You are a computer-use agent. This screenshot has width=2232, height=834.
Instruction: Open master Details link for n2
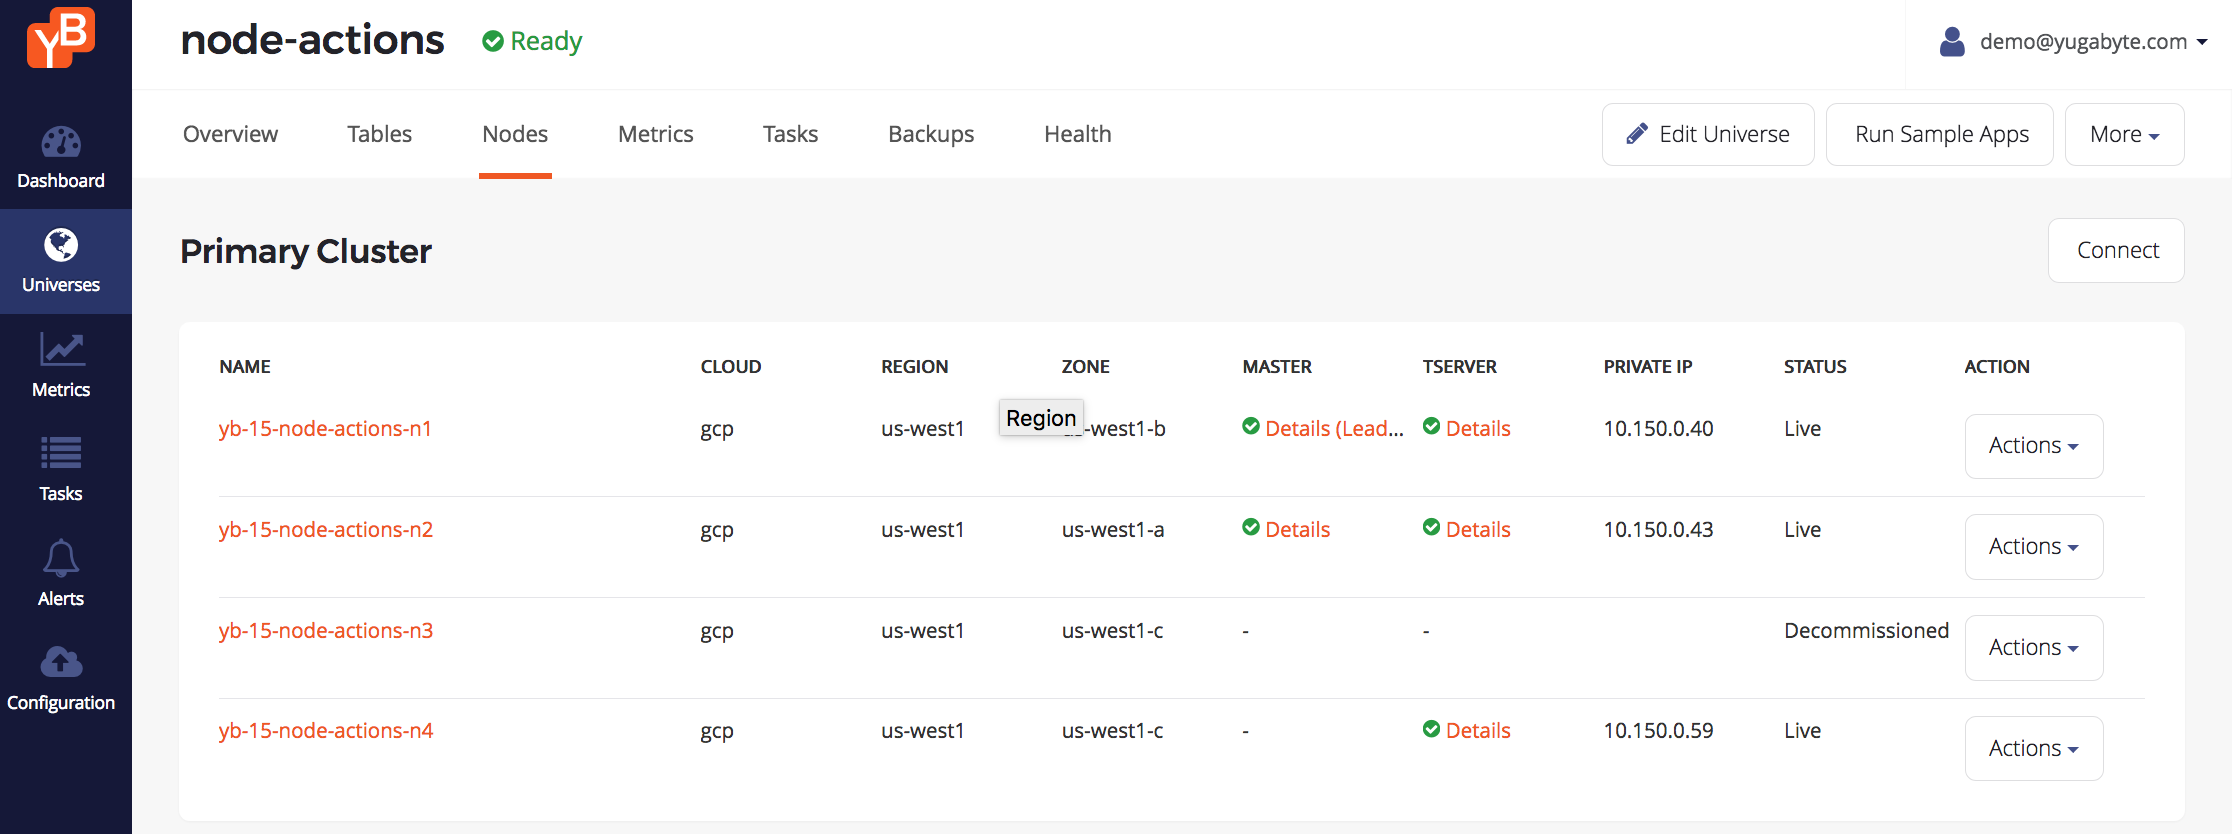(x=1297, y=529)
